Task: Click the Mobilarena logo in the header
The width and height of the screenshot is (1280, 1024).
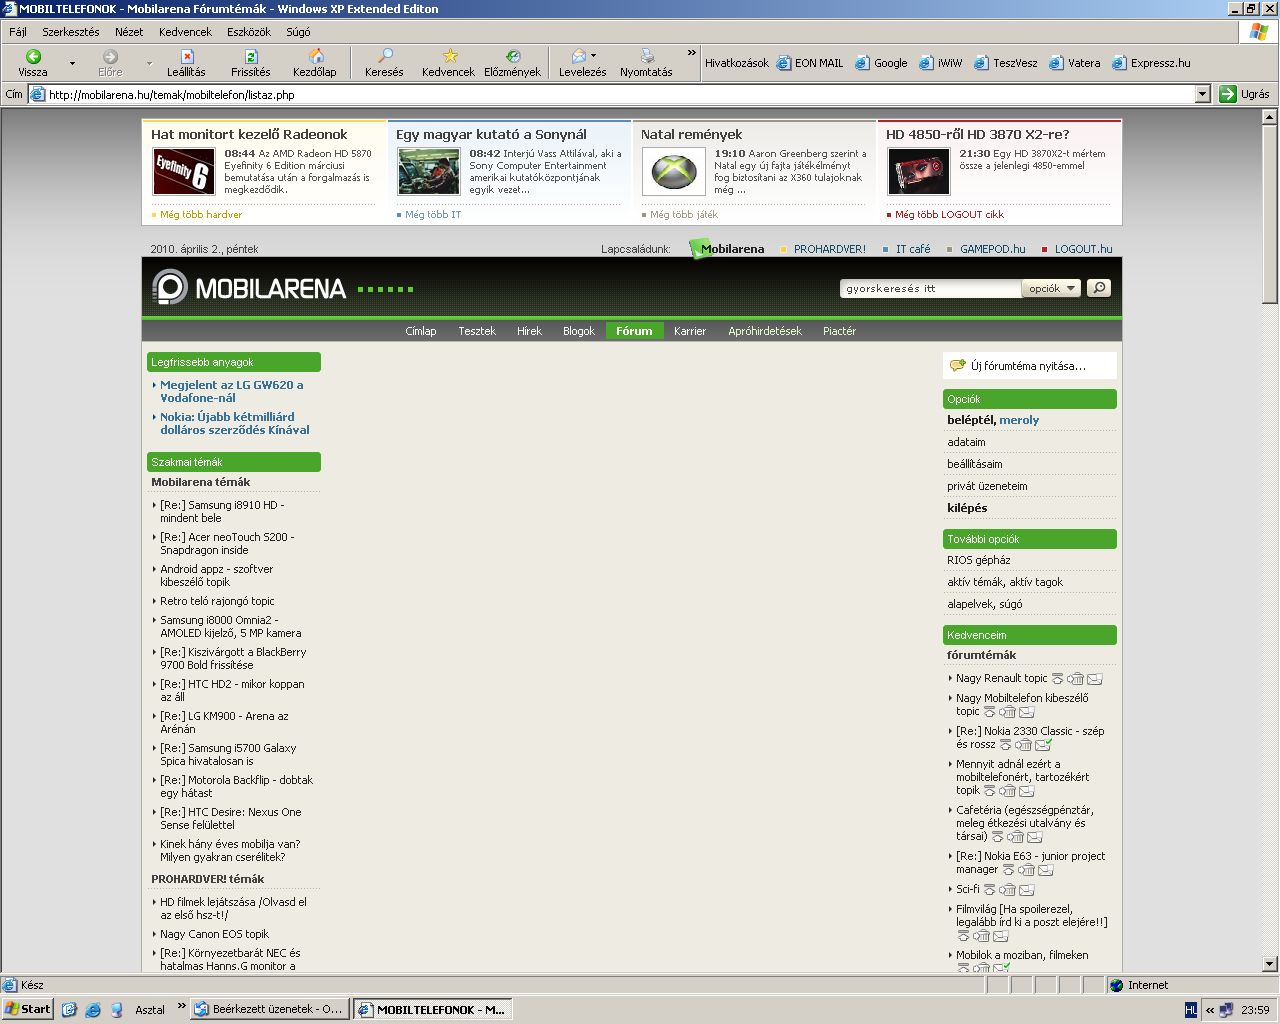Action: coord(249,288)
